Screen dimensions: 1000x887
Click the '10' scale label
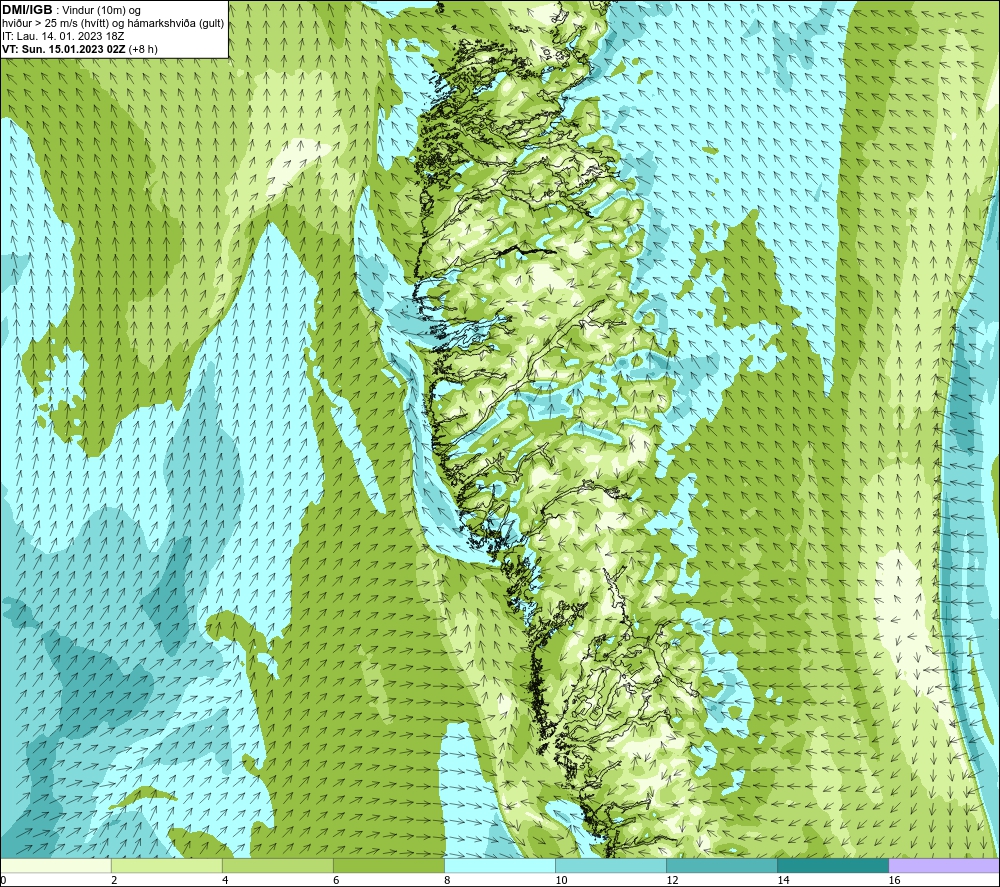(561, 880)
